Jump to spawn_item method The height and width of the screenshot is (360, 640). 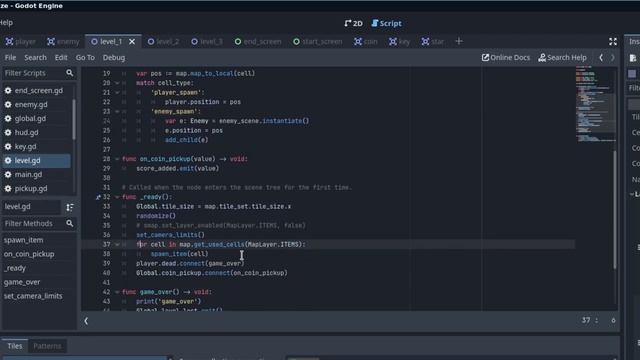click(23, 240)
